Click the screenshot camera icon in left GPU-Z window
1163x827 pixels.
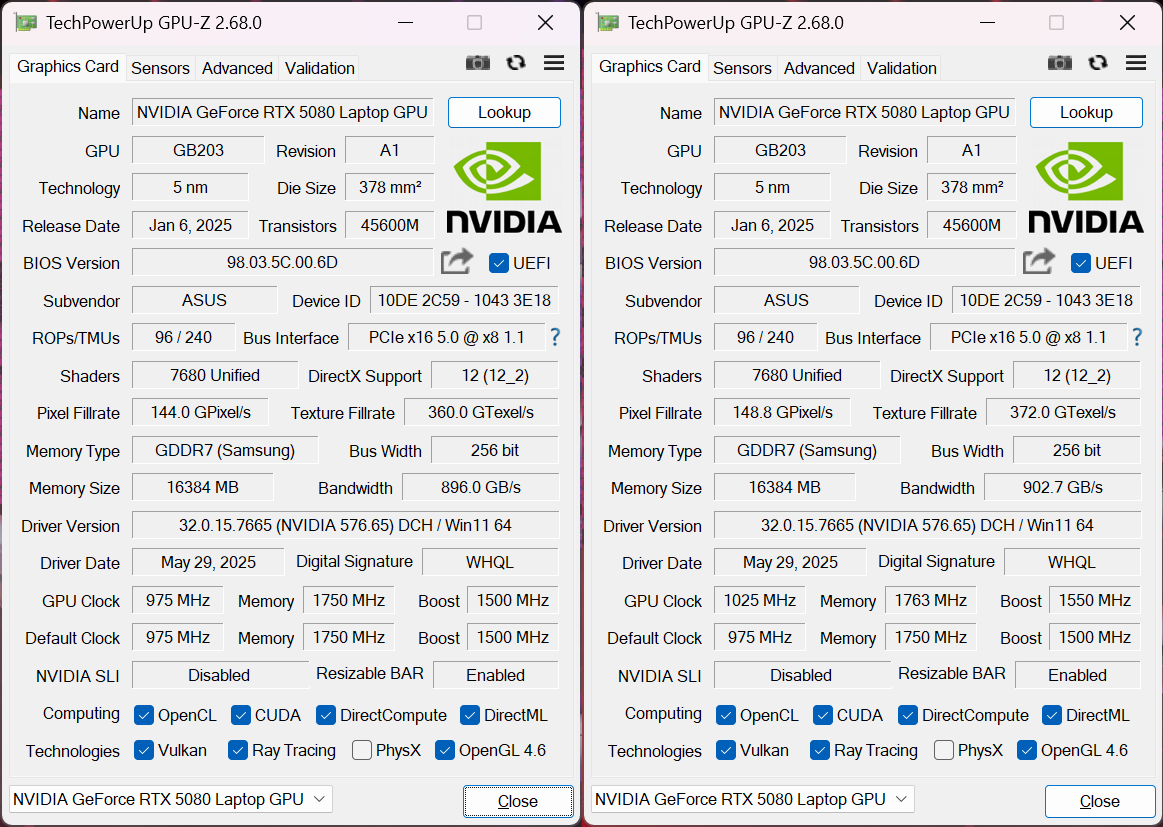pos(478,63)
